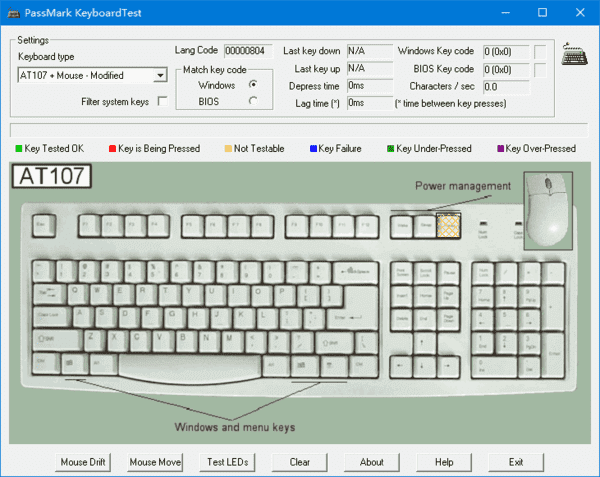Click the Mouse Drift button

[88, 462]
